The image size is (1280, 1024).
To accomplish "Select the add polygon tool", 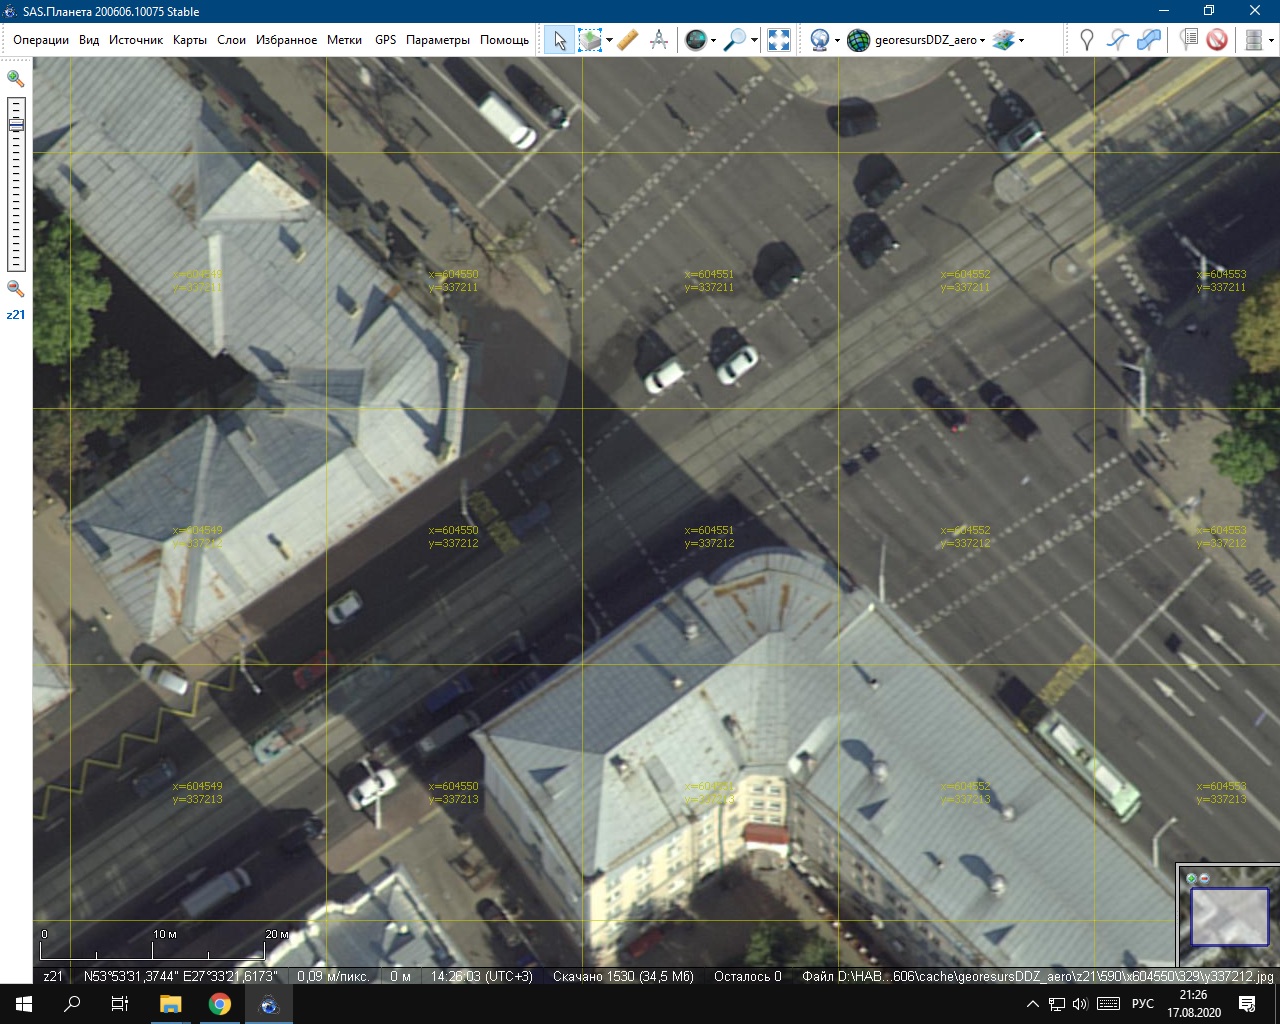I will pos(1150,40).
